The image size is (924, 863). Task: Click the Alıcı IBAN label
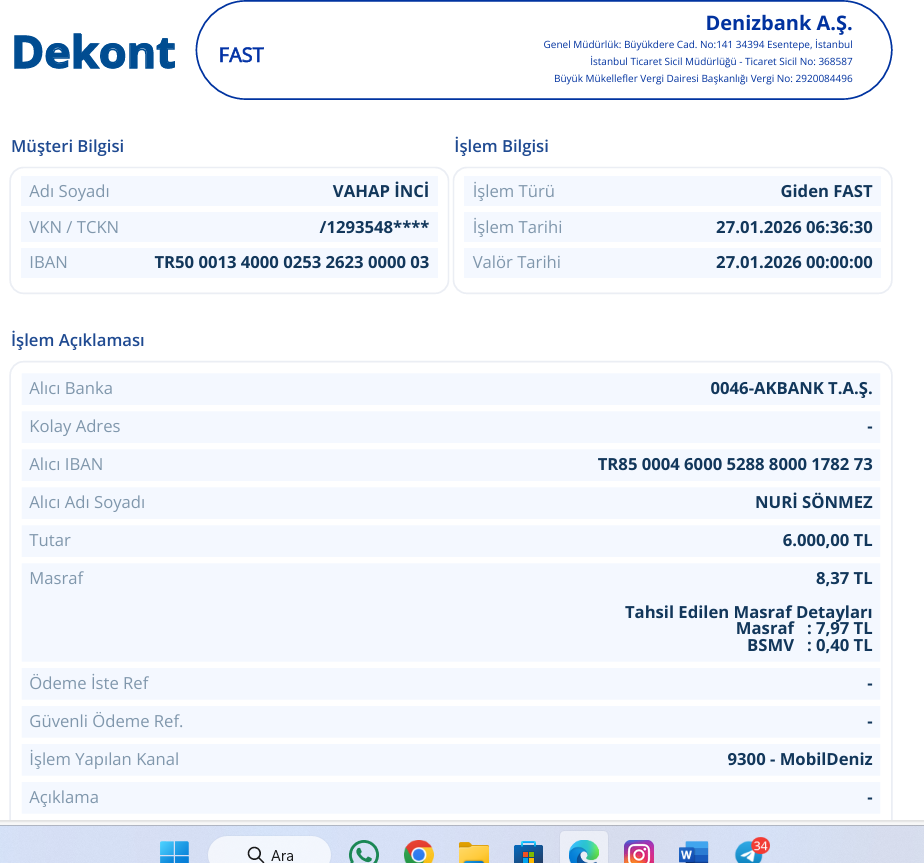(66, 465)
